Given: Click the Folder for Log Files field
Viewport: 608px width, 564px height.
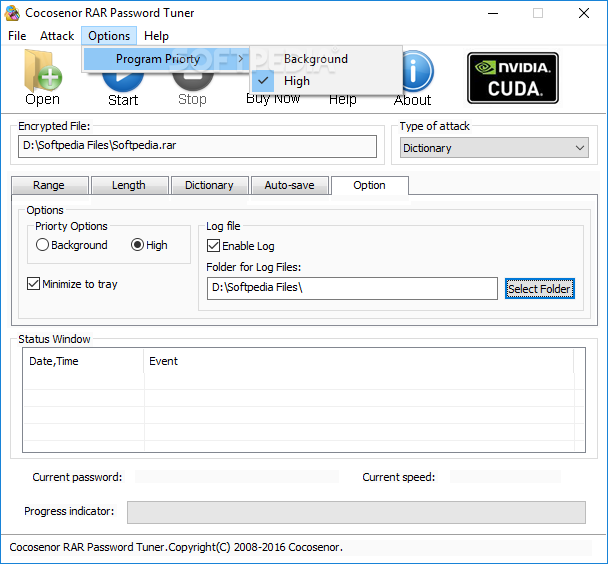Looking at the screenshot, I should pos(352,288).
